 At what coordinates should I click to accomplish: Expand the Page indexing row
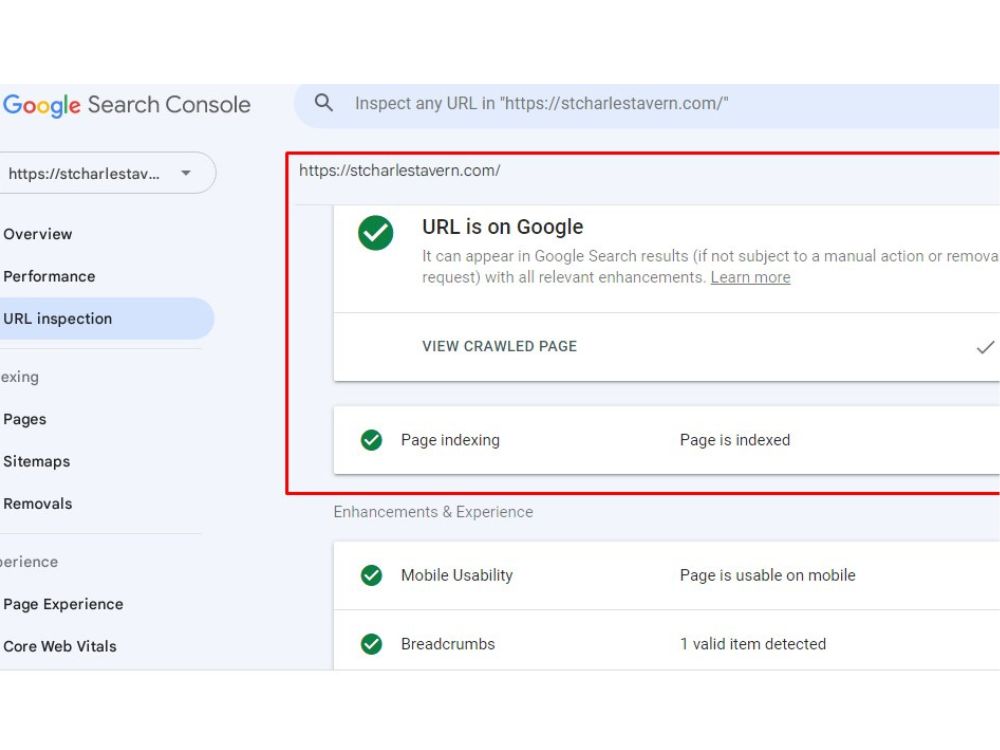[x=666, y=440]
